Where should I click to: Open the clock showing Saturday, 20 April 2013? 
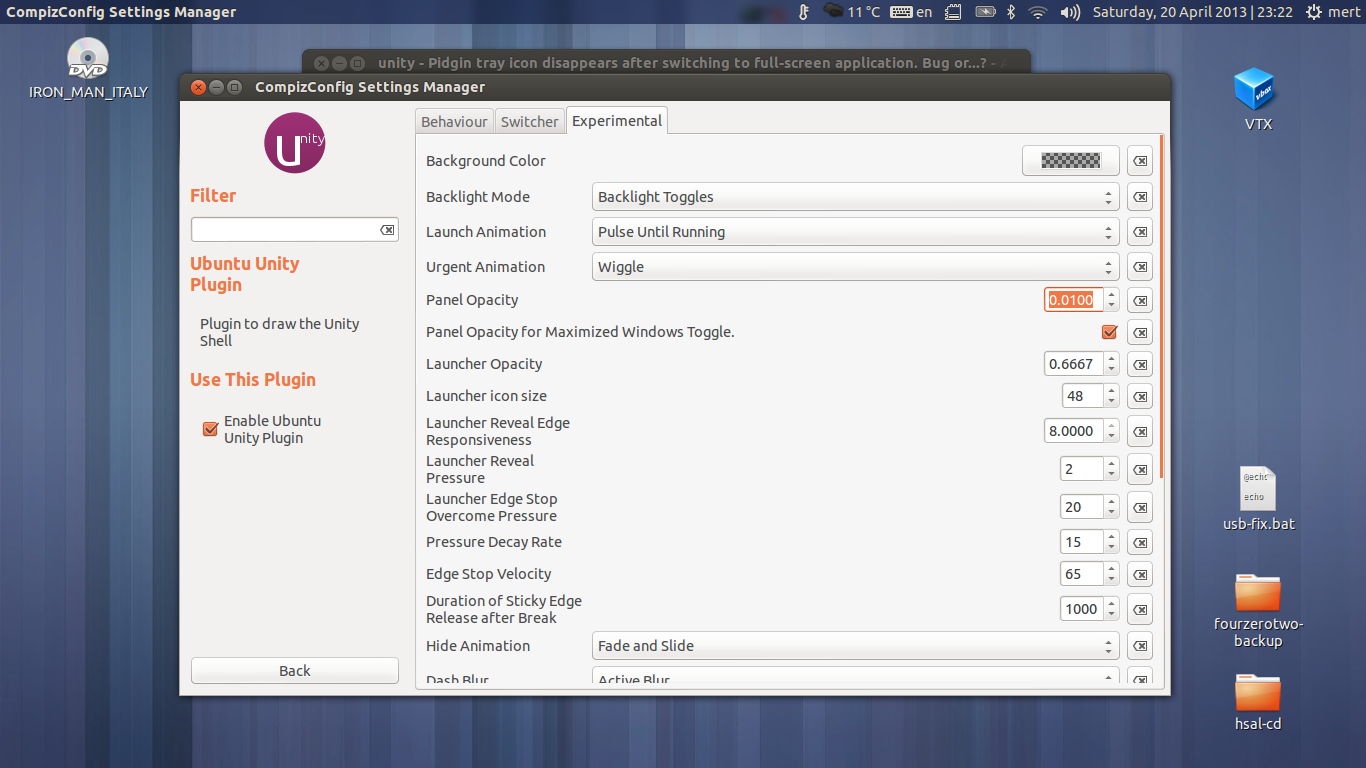[x=1192, y=13]
